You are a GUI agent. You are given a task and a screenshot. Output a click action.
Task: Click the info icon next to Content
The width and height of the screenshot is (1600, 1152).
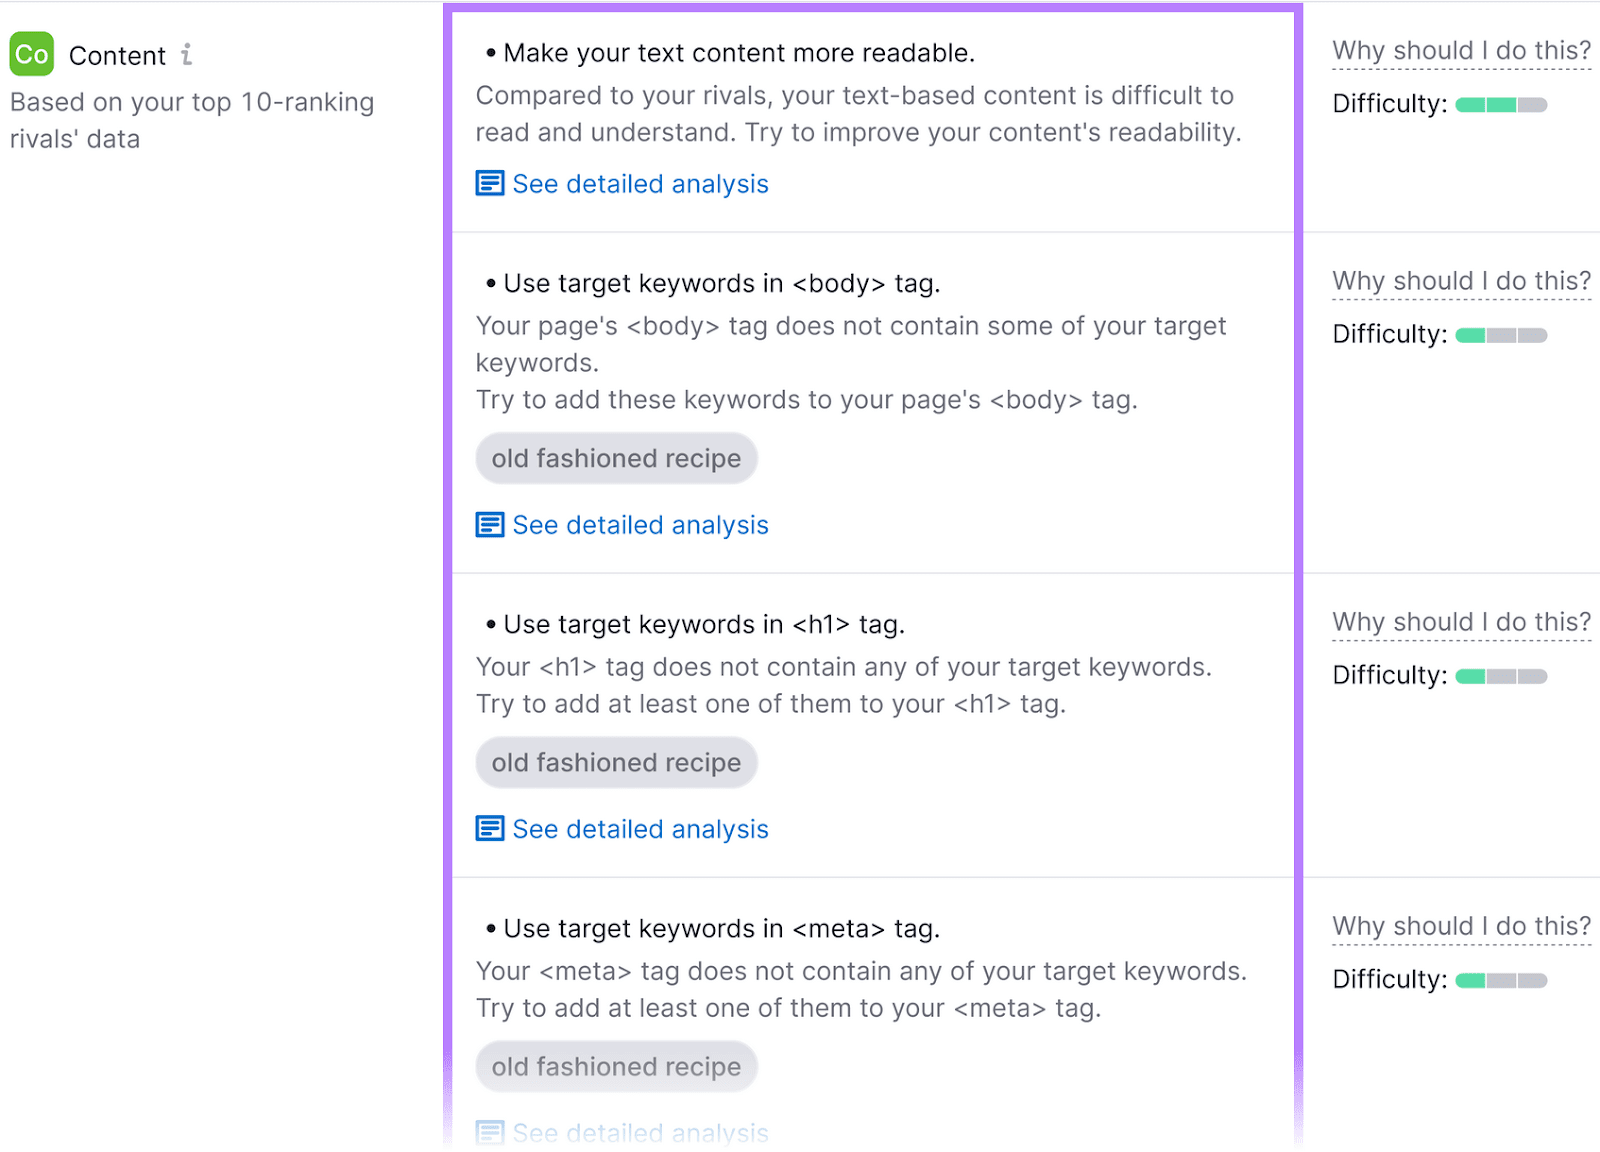(x=186, y=57)
